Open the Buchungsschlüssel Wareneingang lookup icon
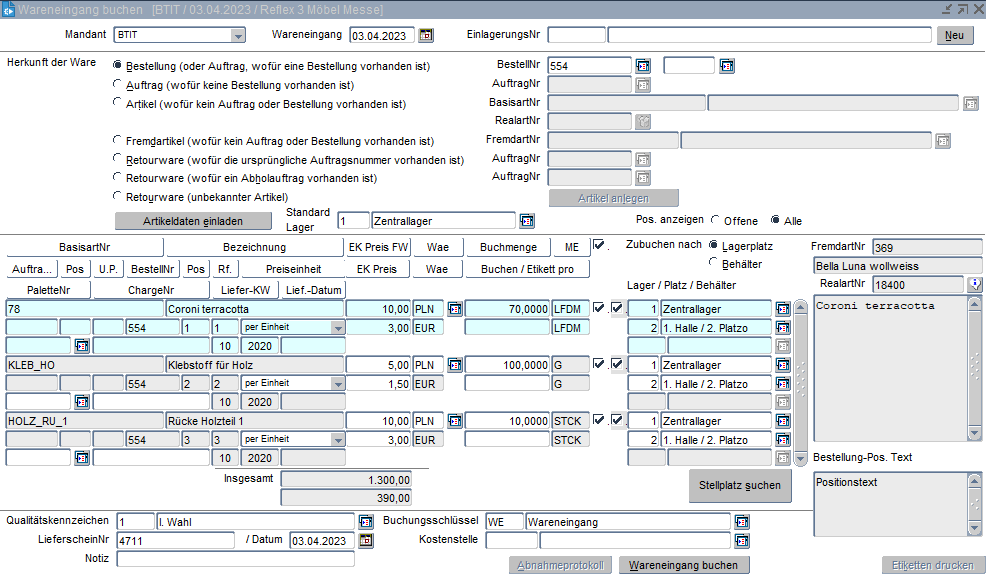 click(741, 522)
